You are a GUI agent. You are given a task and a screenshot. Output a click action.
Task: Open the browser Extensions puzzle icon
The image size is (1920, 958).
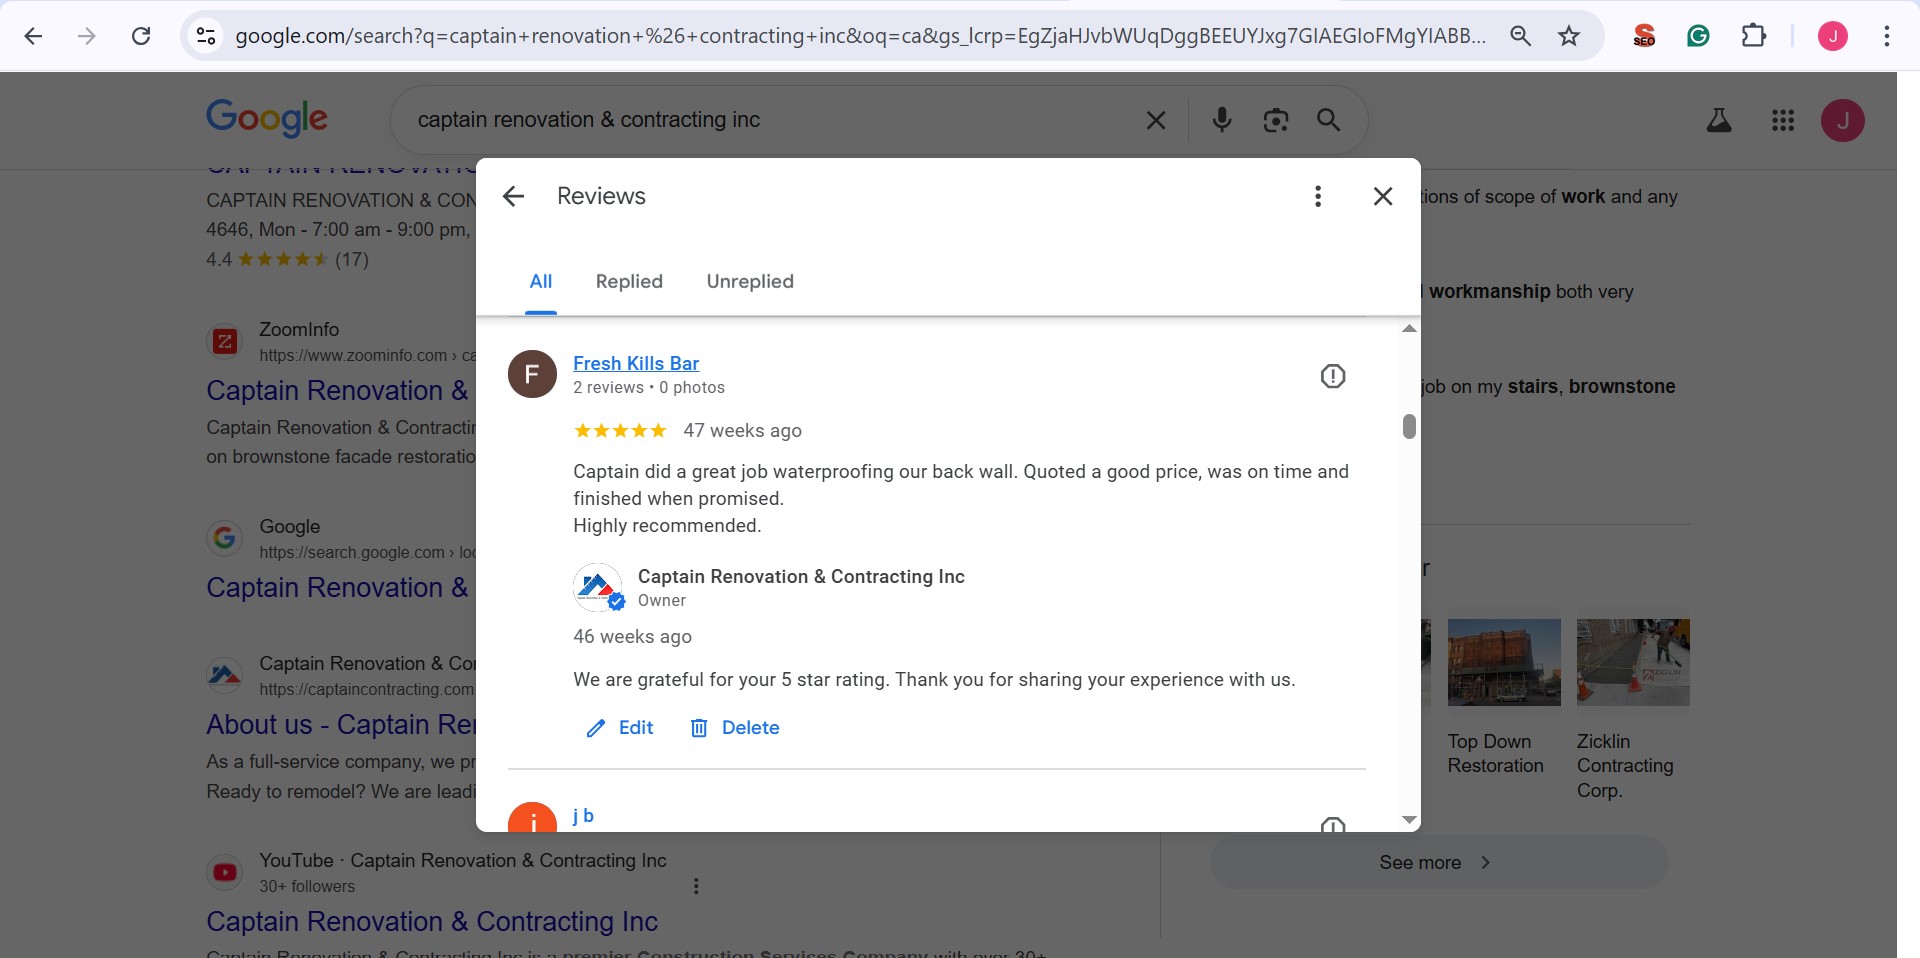(x=1753, y=36)
